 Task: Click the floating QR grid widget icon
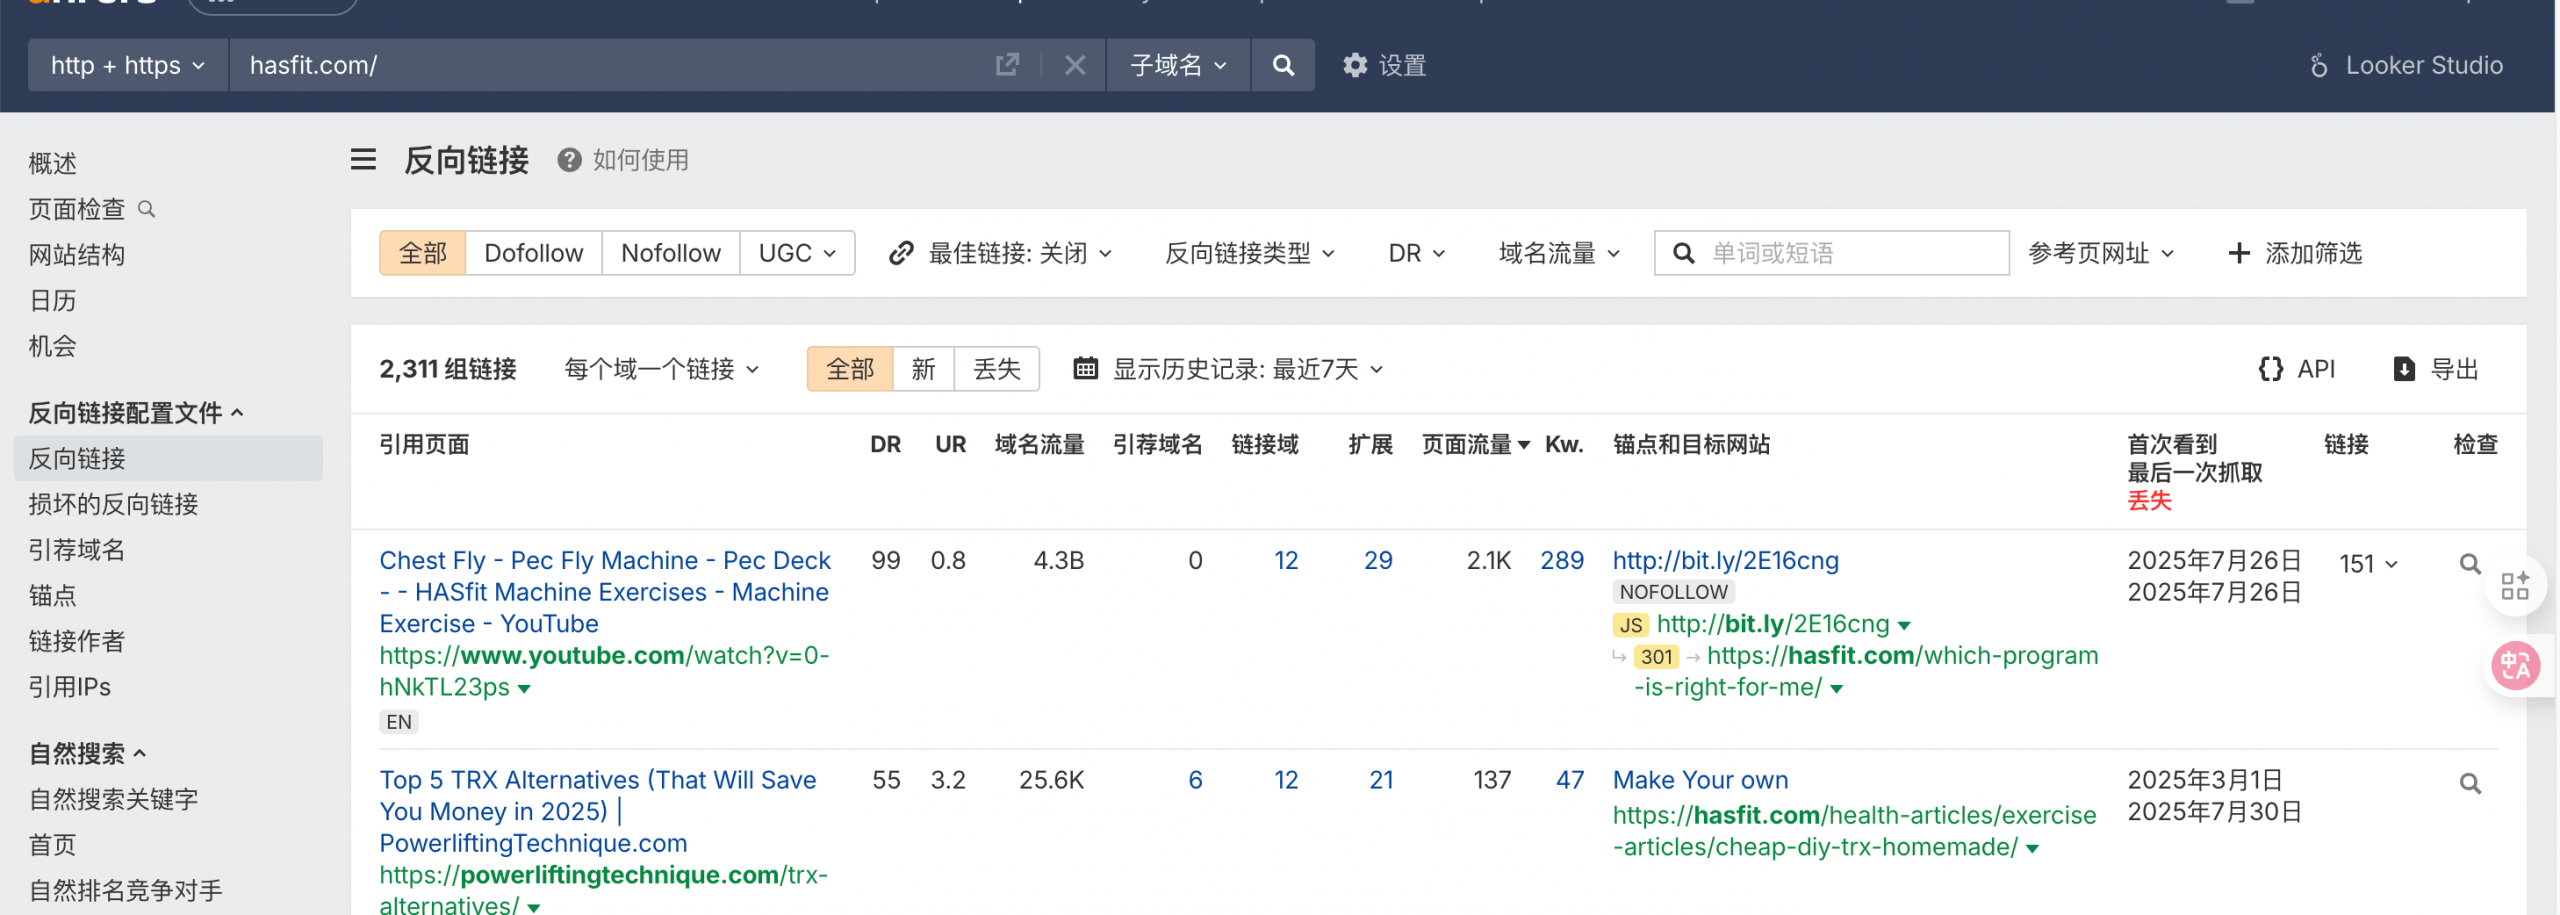click(x=2515, y=585)
